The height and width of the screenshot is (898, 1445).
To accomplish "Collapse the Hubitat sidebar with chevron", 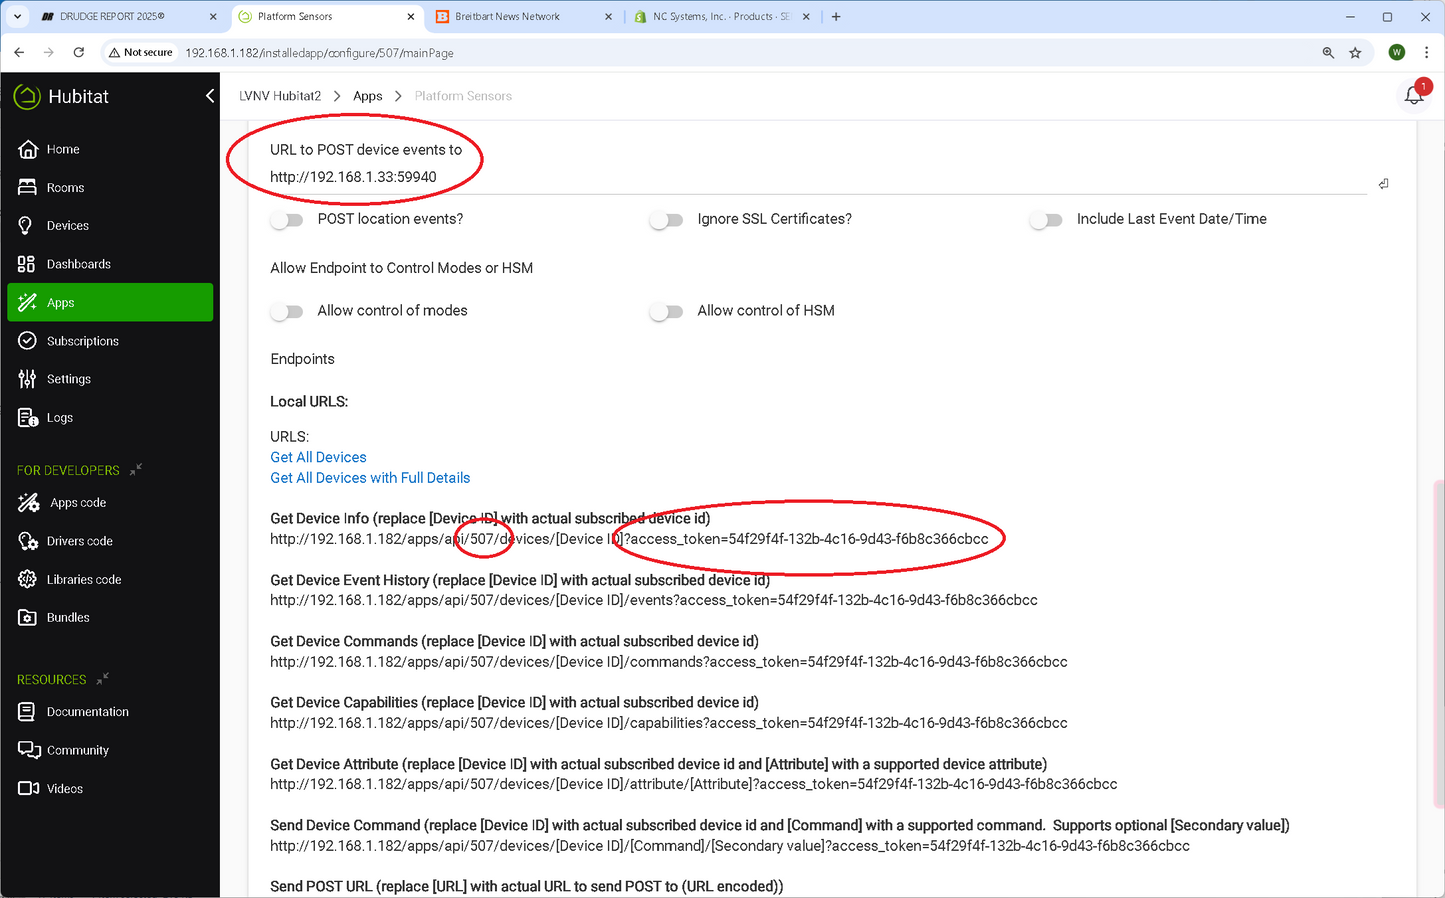I will (210, 96).
